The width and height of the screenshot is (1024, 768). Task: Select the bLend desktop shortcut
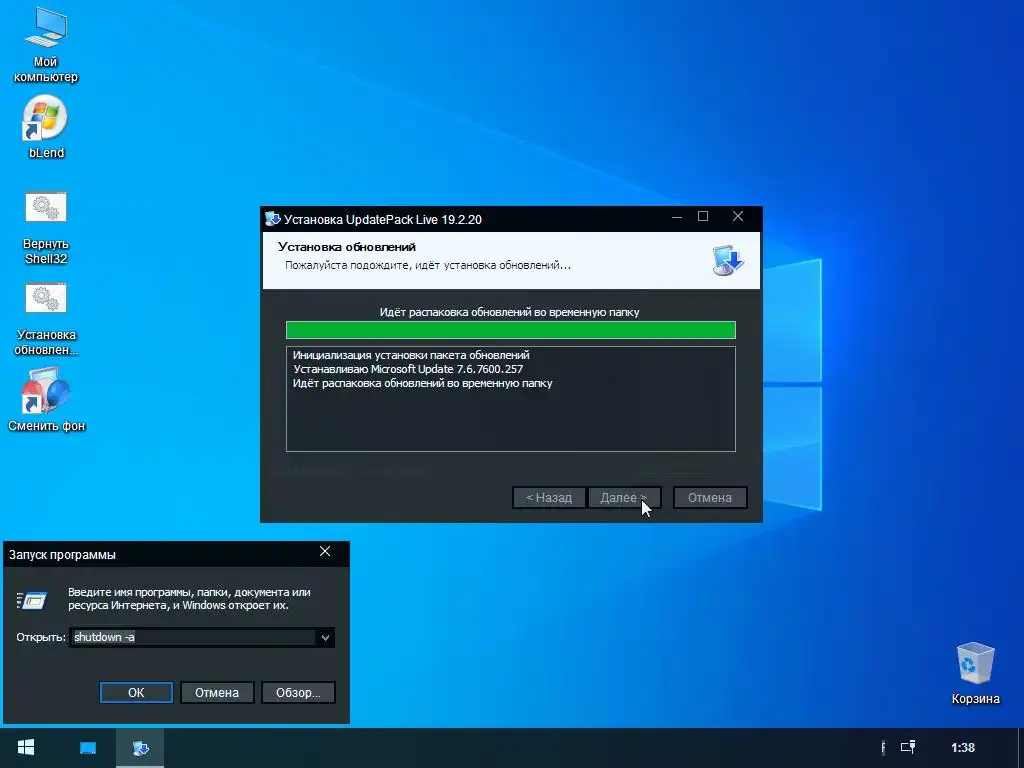45,127
